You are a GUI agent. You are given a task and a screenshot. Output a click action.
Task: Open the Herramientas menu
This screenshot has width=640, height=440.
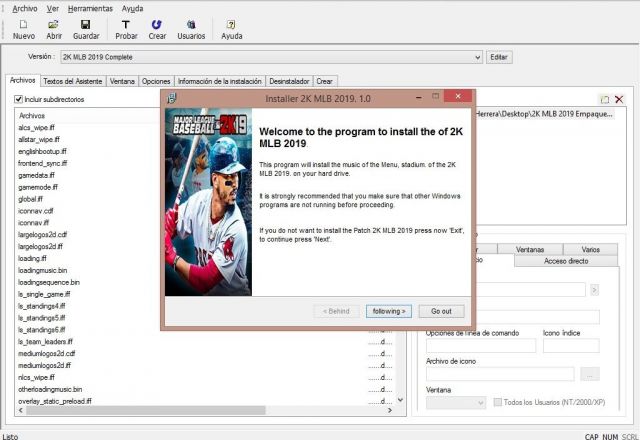pos(90,8)
